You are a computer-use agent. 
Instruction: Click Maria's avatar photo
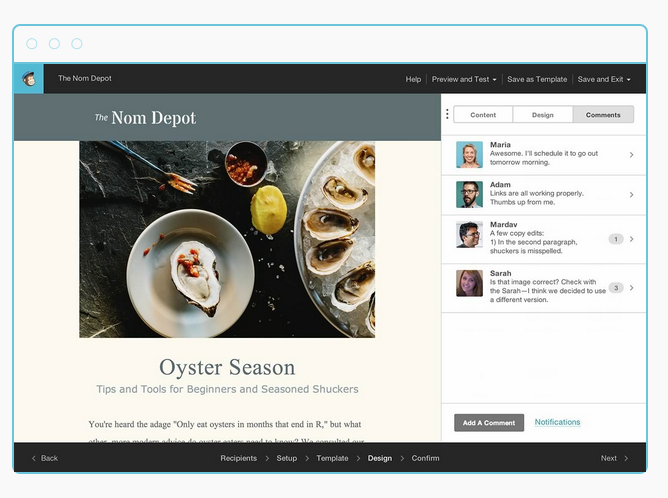tap(469, 154)
